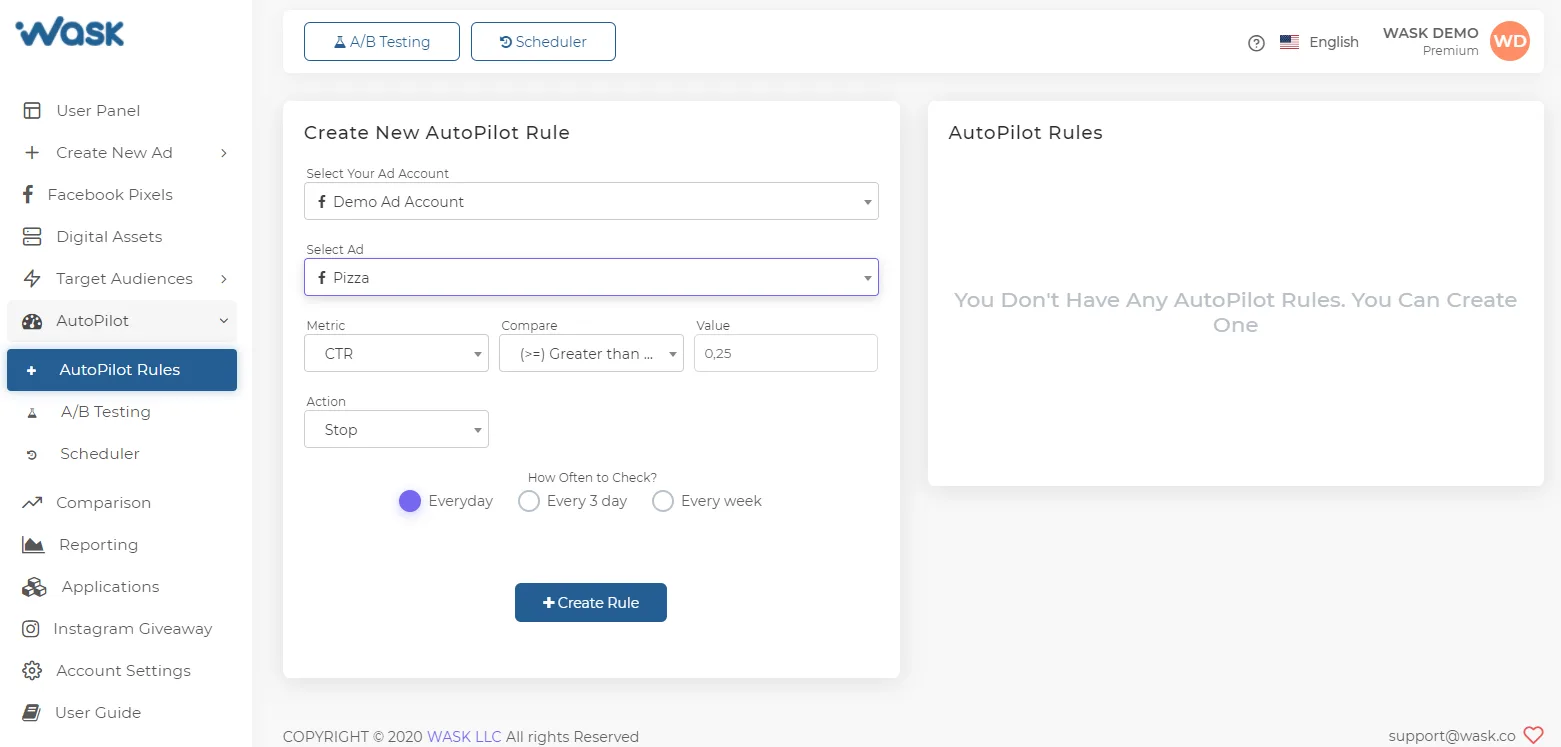This screenshot has width=1561, height=747.
Task: Click the WASK DEMO Premium account name
Action: point(1430,41)
